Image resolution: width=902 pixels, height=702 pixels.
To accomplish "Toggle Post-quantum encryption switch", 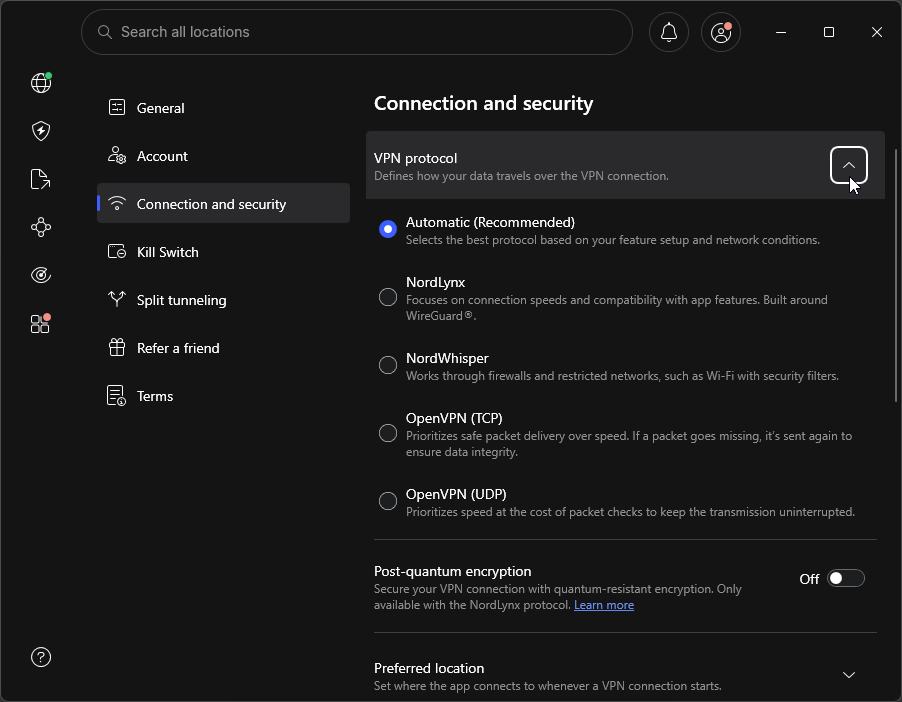I will pos(846,578).
